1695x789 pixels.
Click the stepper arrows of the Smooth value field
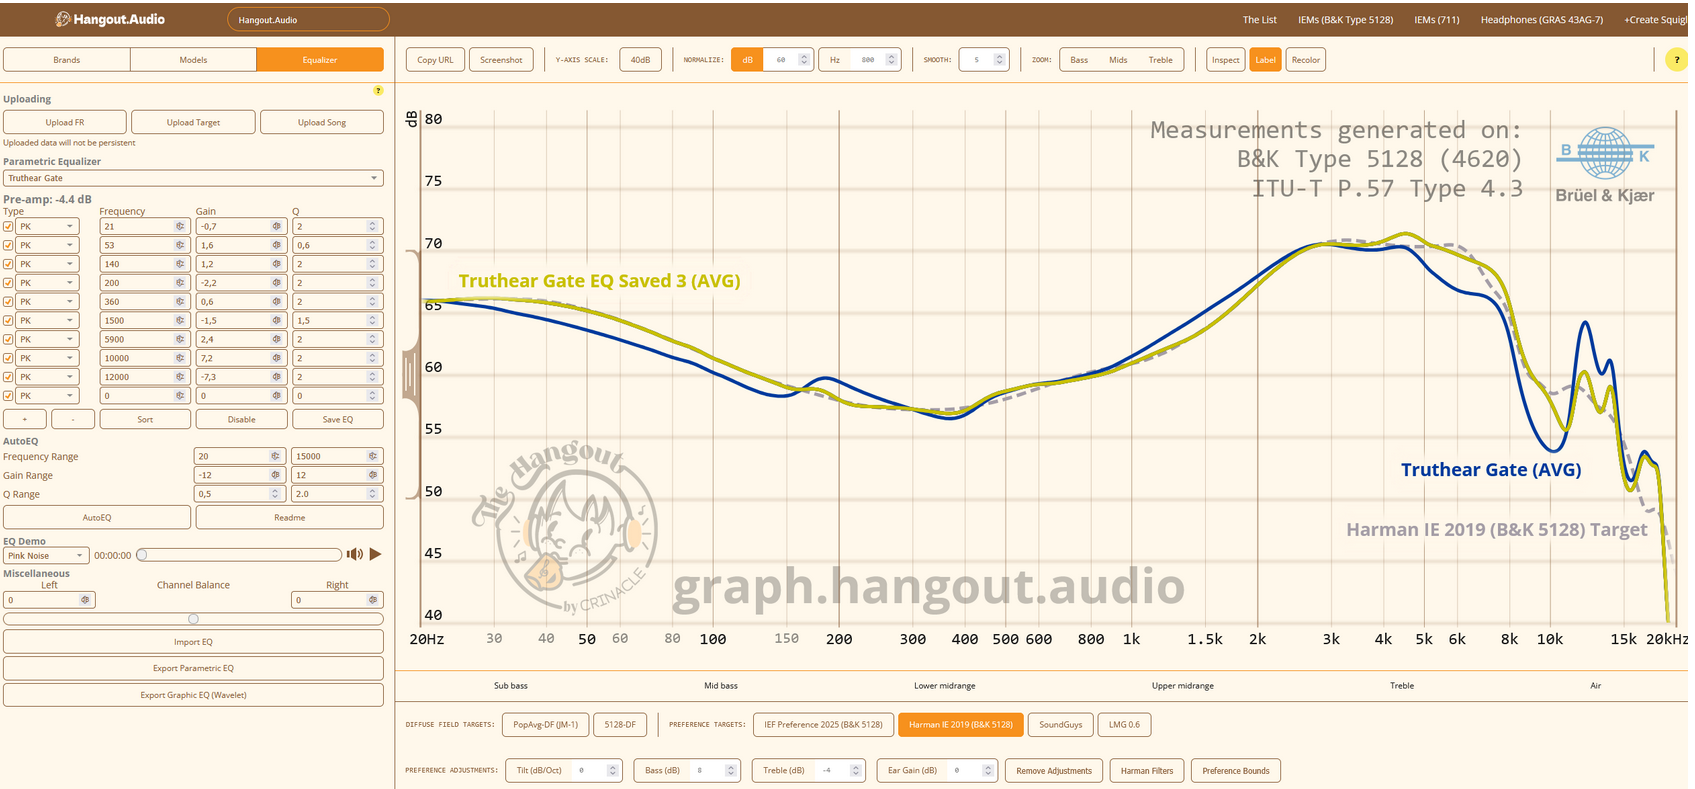pos(999,60)
